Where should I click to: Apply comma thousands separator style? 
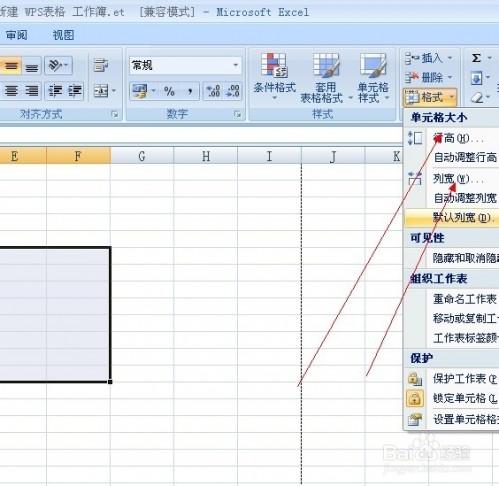coord(190,91)
